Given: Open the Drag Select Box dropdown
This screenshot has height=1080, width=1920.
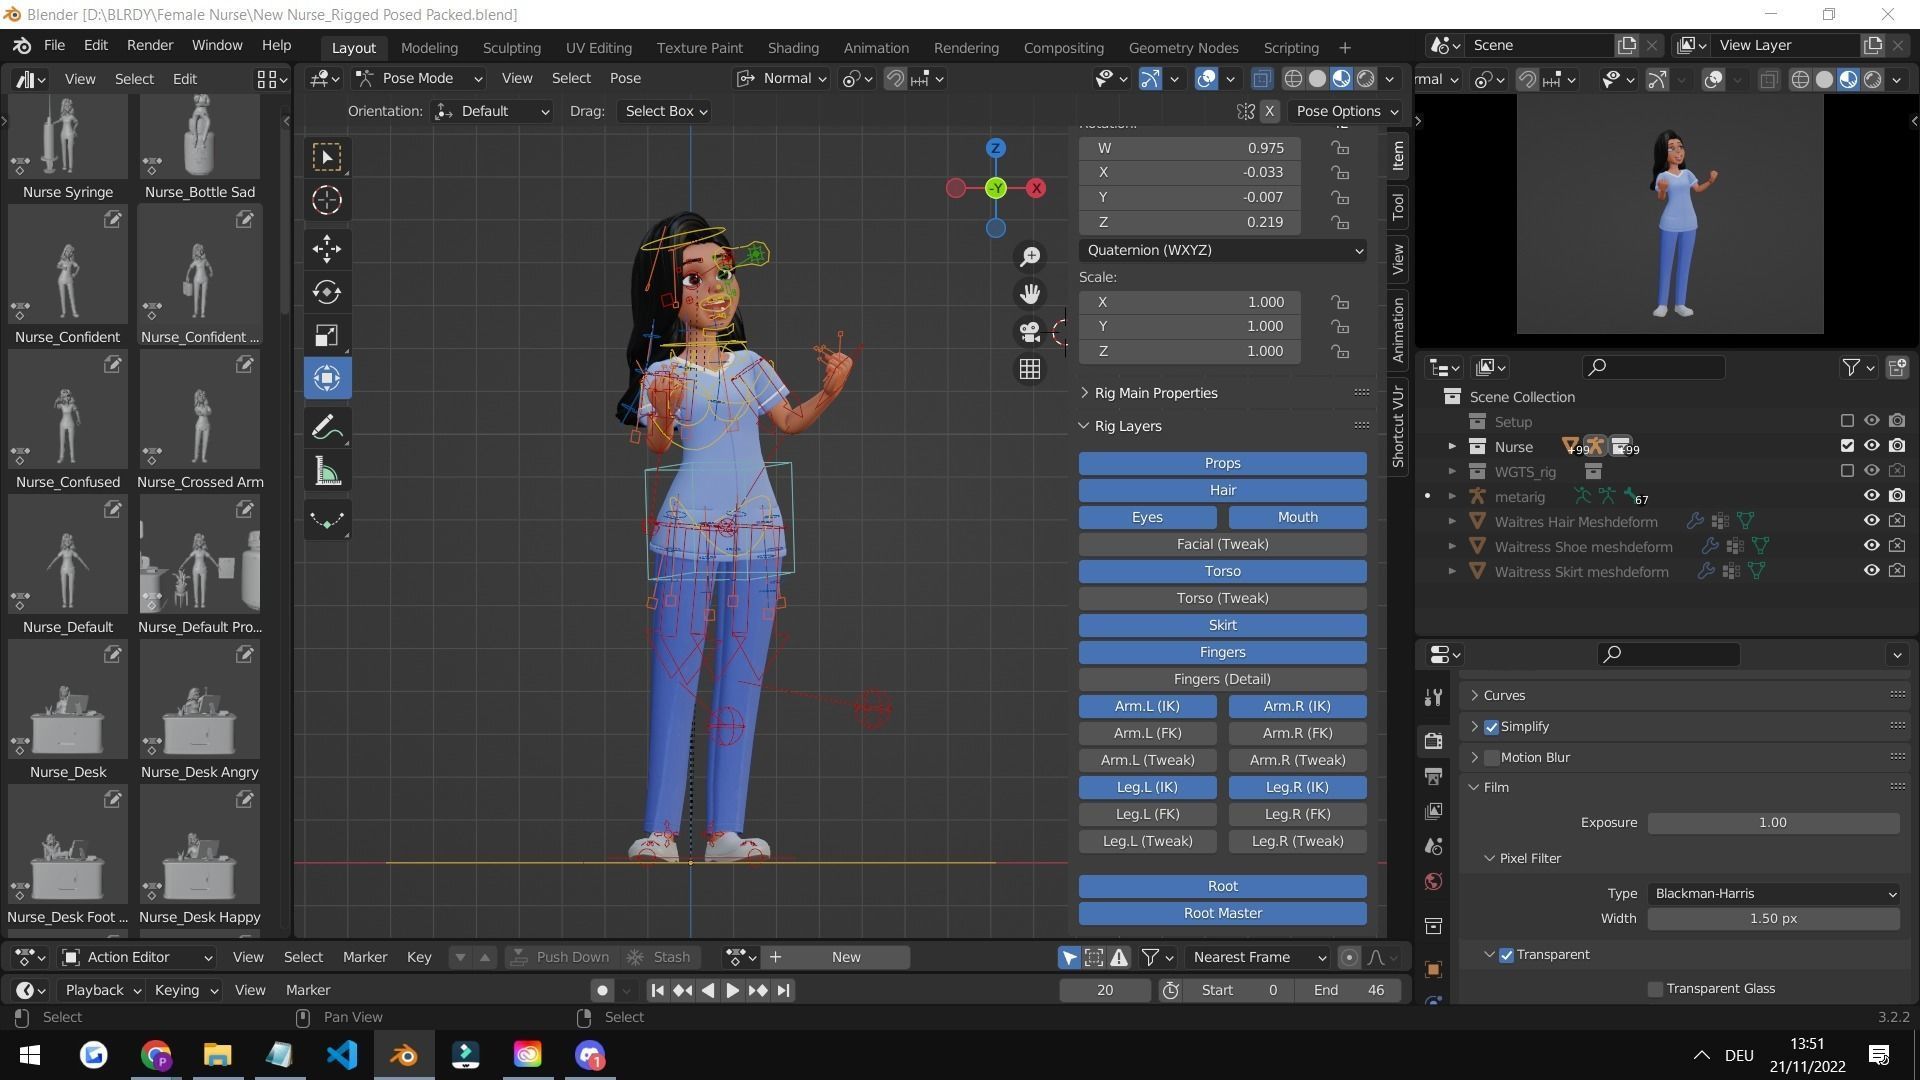Looking at the screenshot, I should pos(666,111).
